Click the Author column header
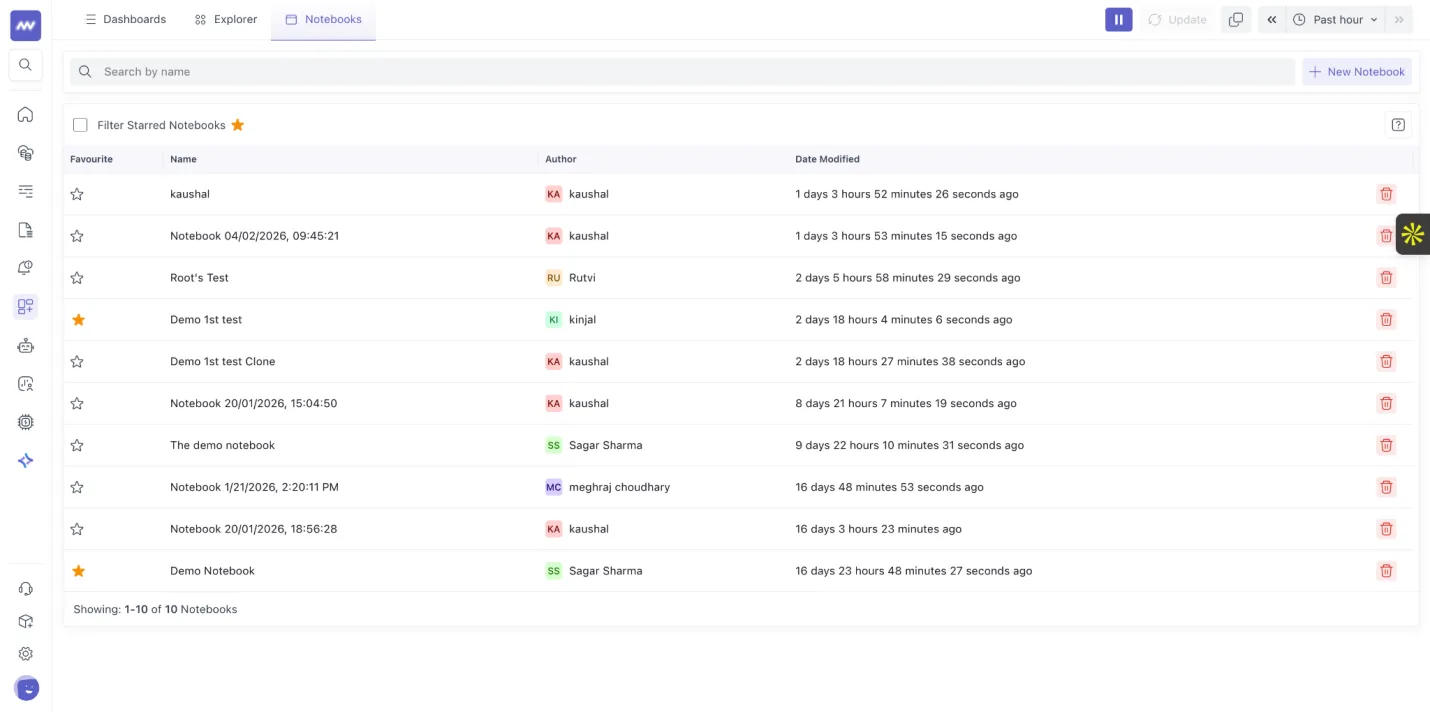1430x712 pixels. (x=561, y=159)
